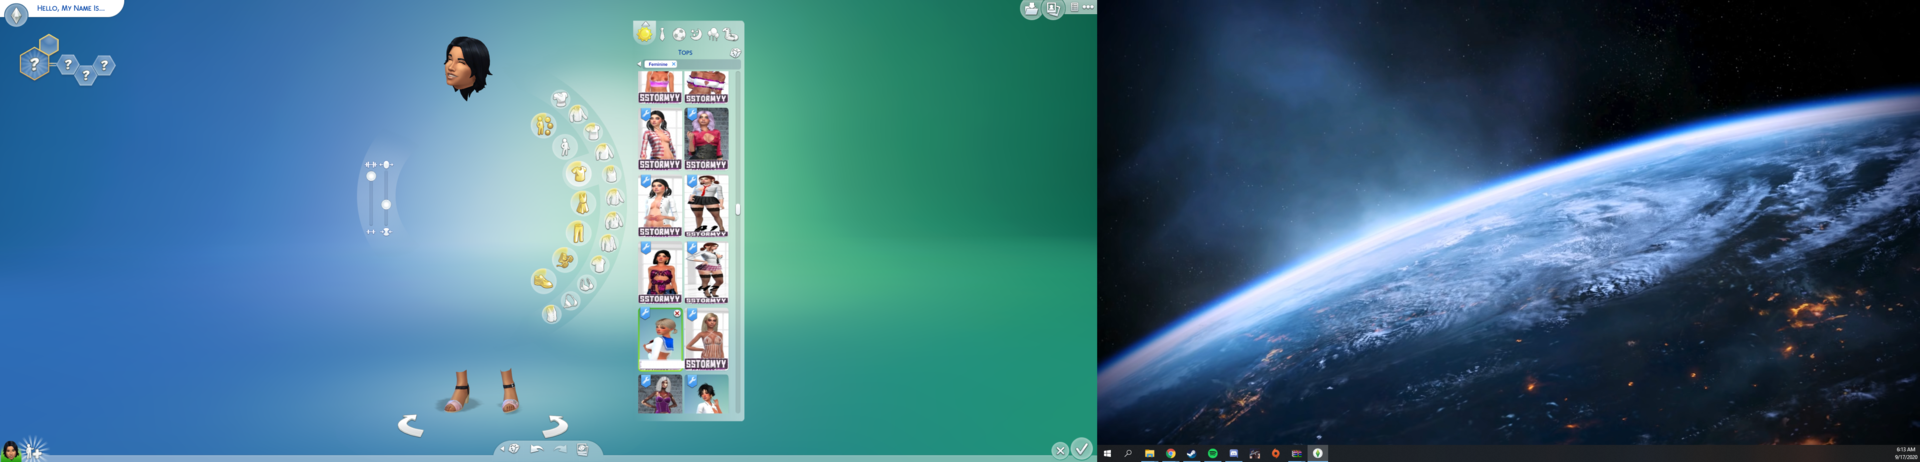Select the topmost white tops subcategory icon

(x=560, y=98)
